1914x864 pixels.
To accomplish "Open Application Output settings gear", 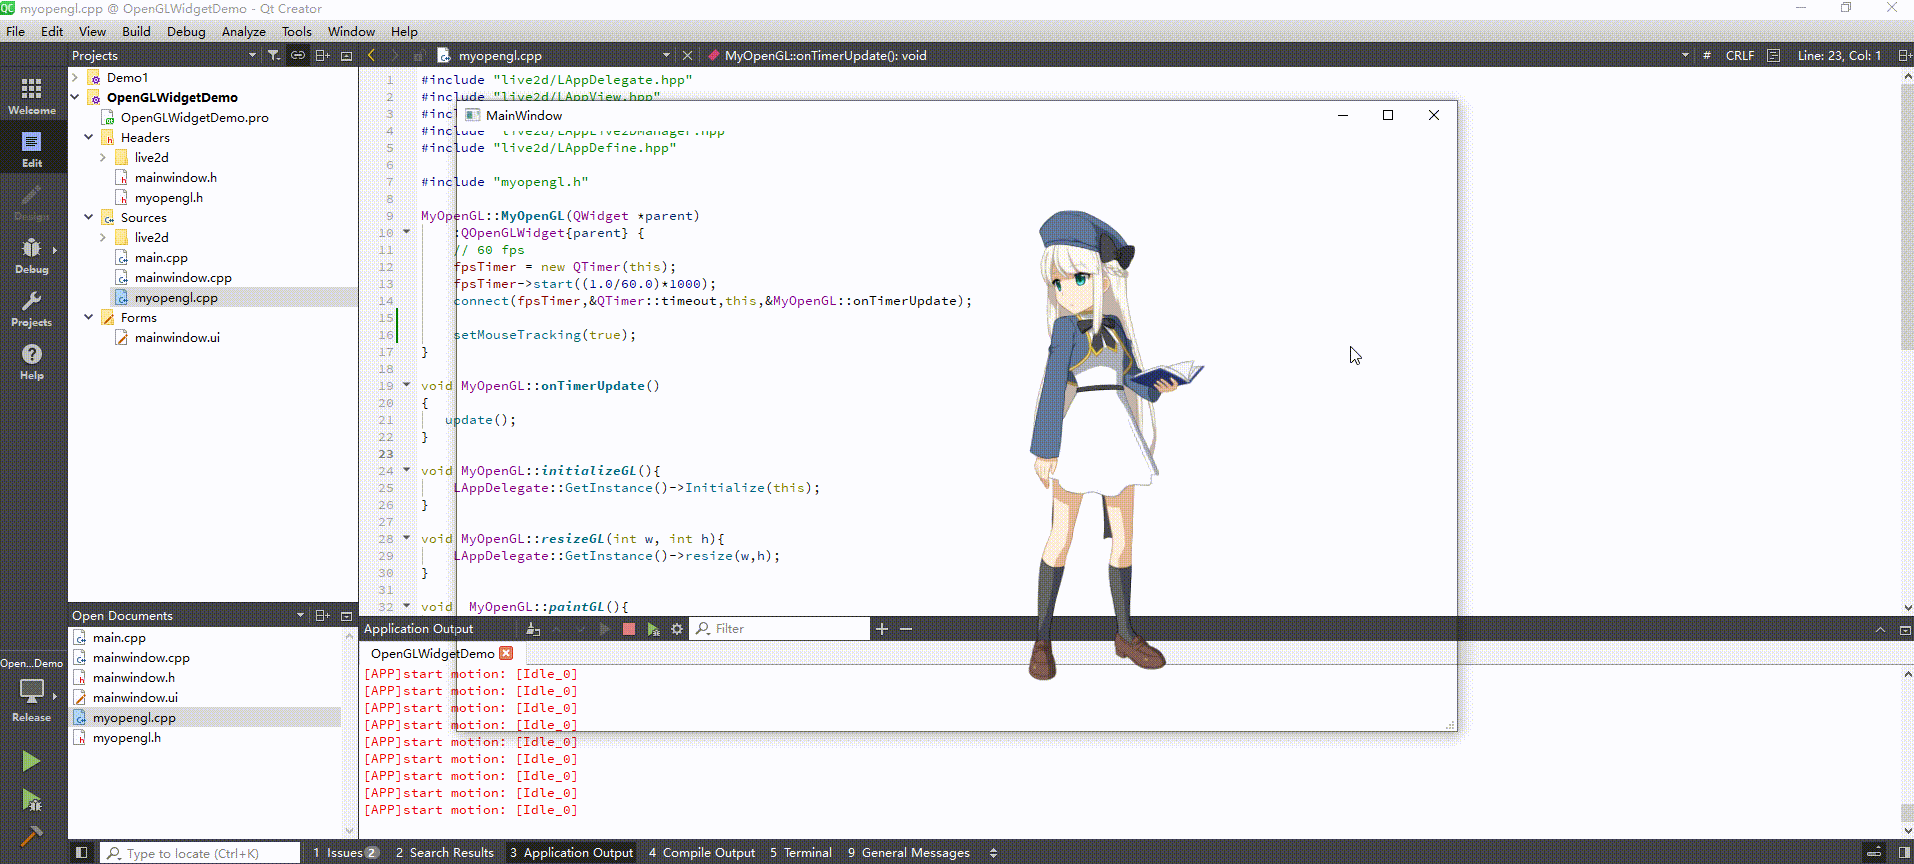I will (677, 629).
